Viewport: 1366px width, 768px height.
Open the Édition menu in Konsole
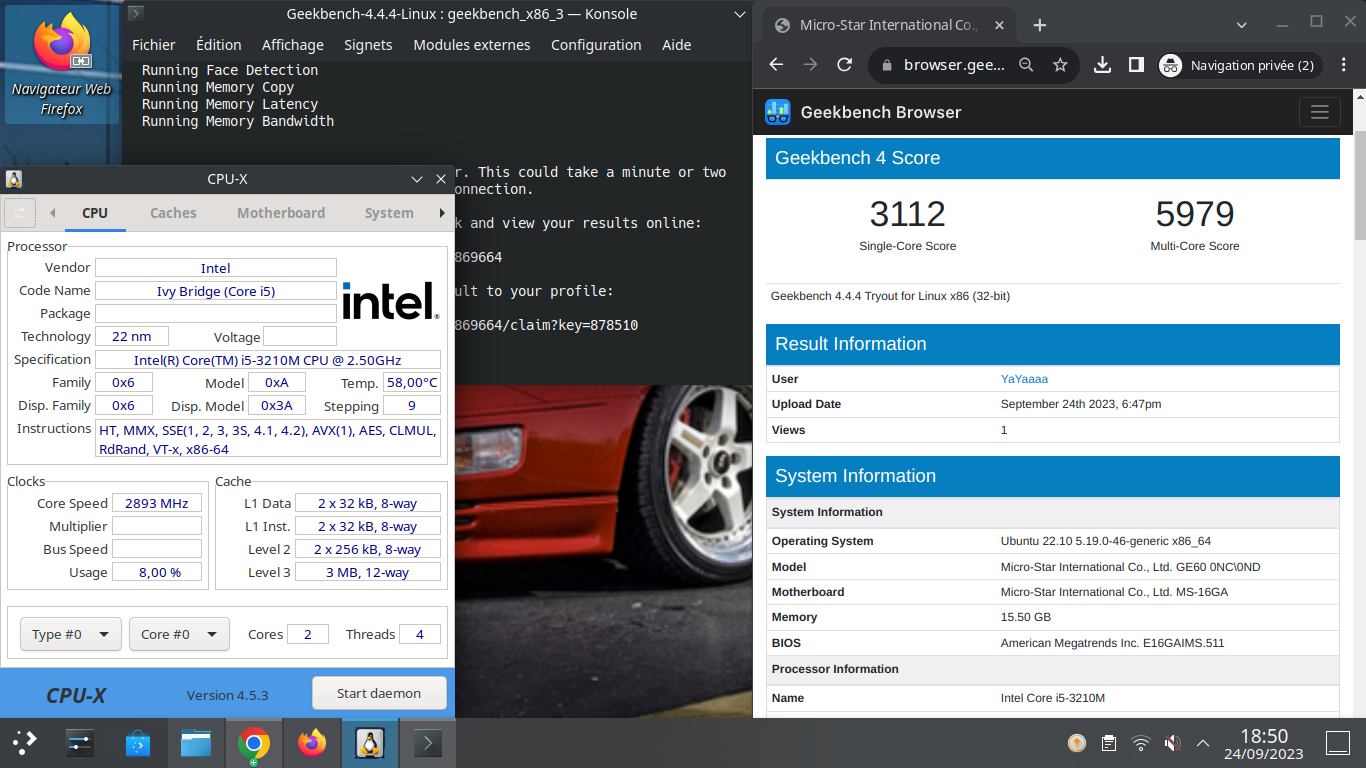pos(218,45)
